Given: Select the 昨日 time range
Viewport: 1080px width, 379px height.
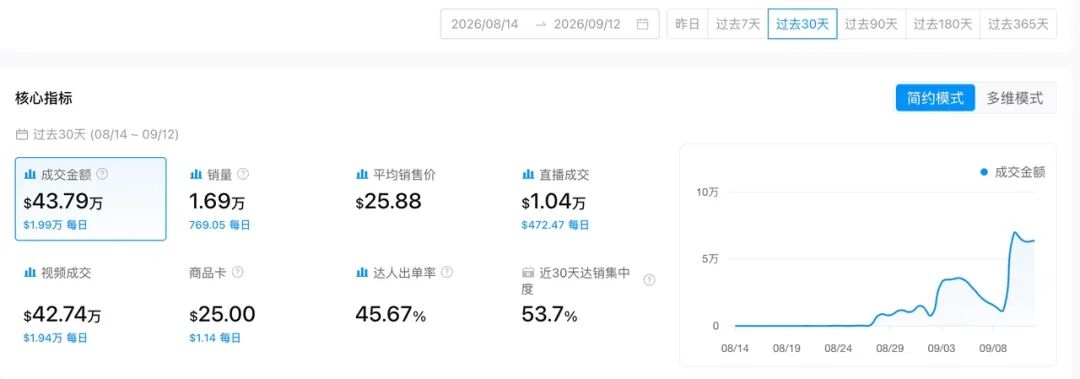Looking at the screenshot, I should tap(687, 24).
